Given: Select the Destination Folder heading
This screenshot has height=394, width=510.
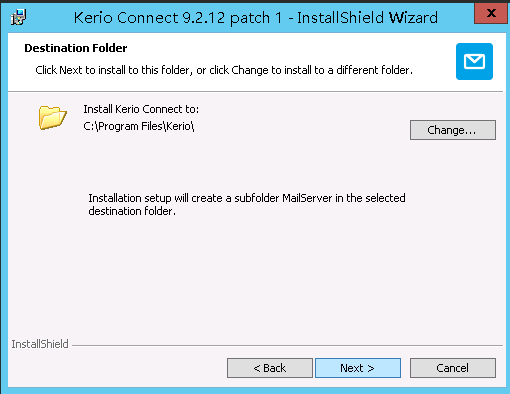Looking at the screenshot, I should (x=76, y=48).
